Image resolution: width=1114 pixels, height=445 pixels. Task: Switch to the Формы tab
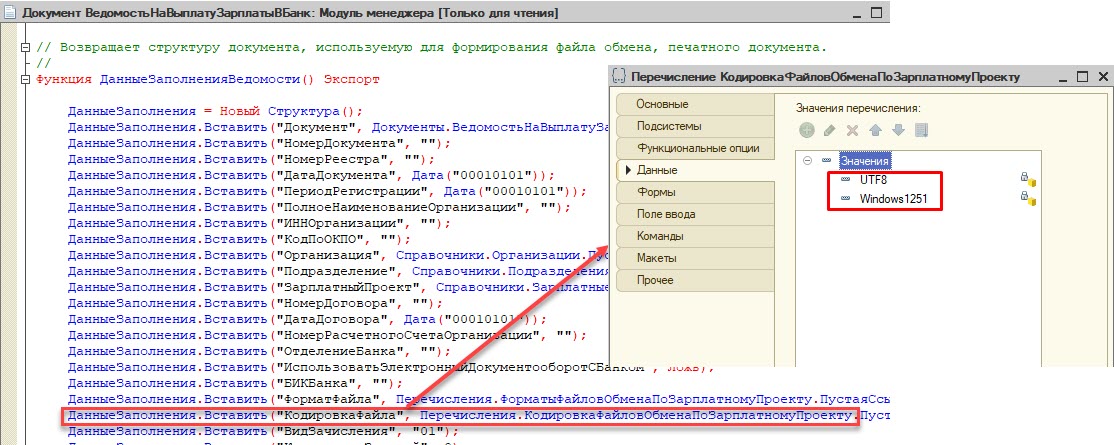pyautogui.click(x=695, y=192)
